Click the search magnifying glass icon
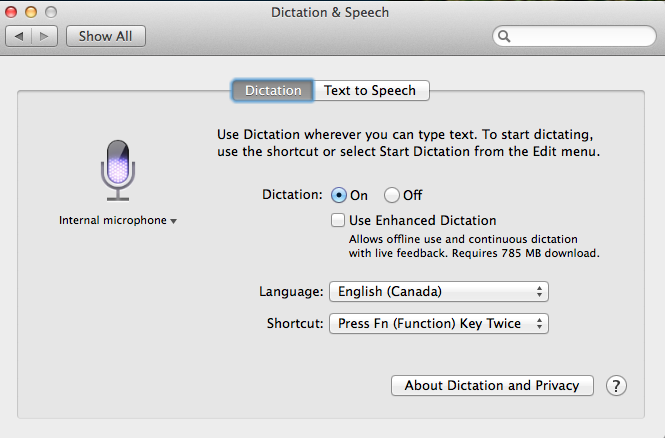This screenshot has height=438, width=665. click(505, 36)
